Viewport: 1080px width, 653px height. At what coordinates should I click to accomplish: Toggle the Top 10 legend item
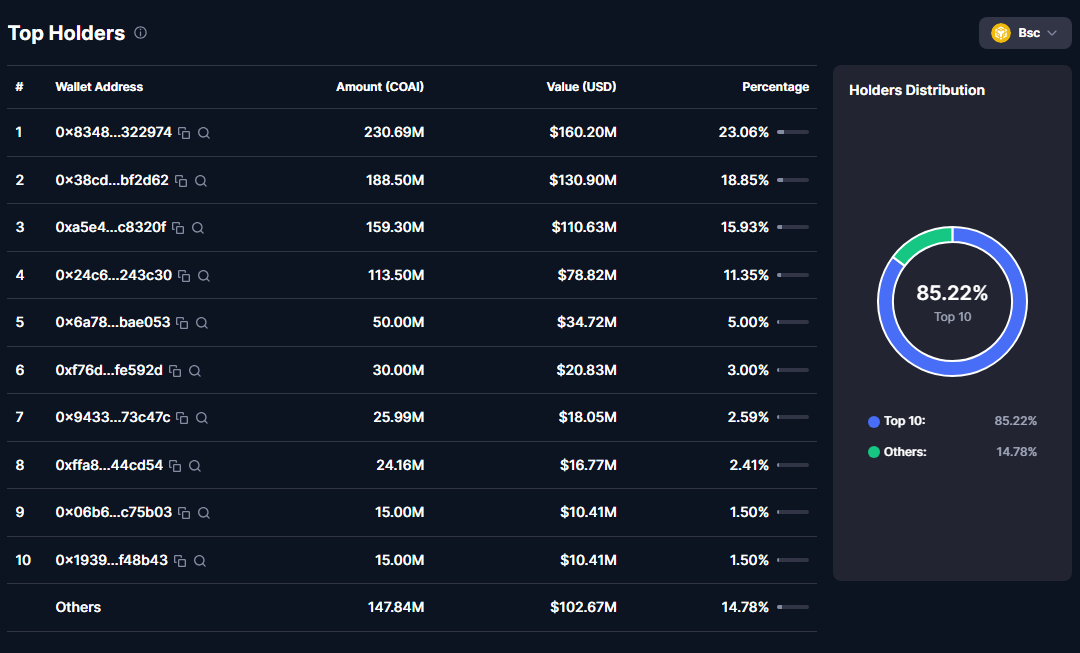click(x=904, y=421)
